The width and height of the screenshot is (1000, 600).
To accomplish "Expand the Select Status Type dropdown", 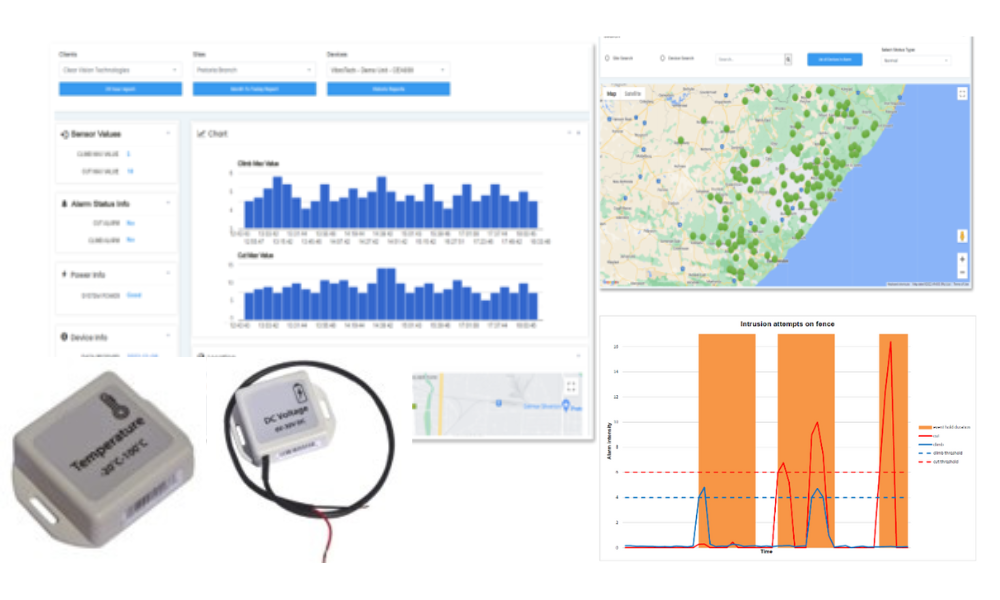I will coord(912,60).
